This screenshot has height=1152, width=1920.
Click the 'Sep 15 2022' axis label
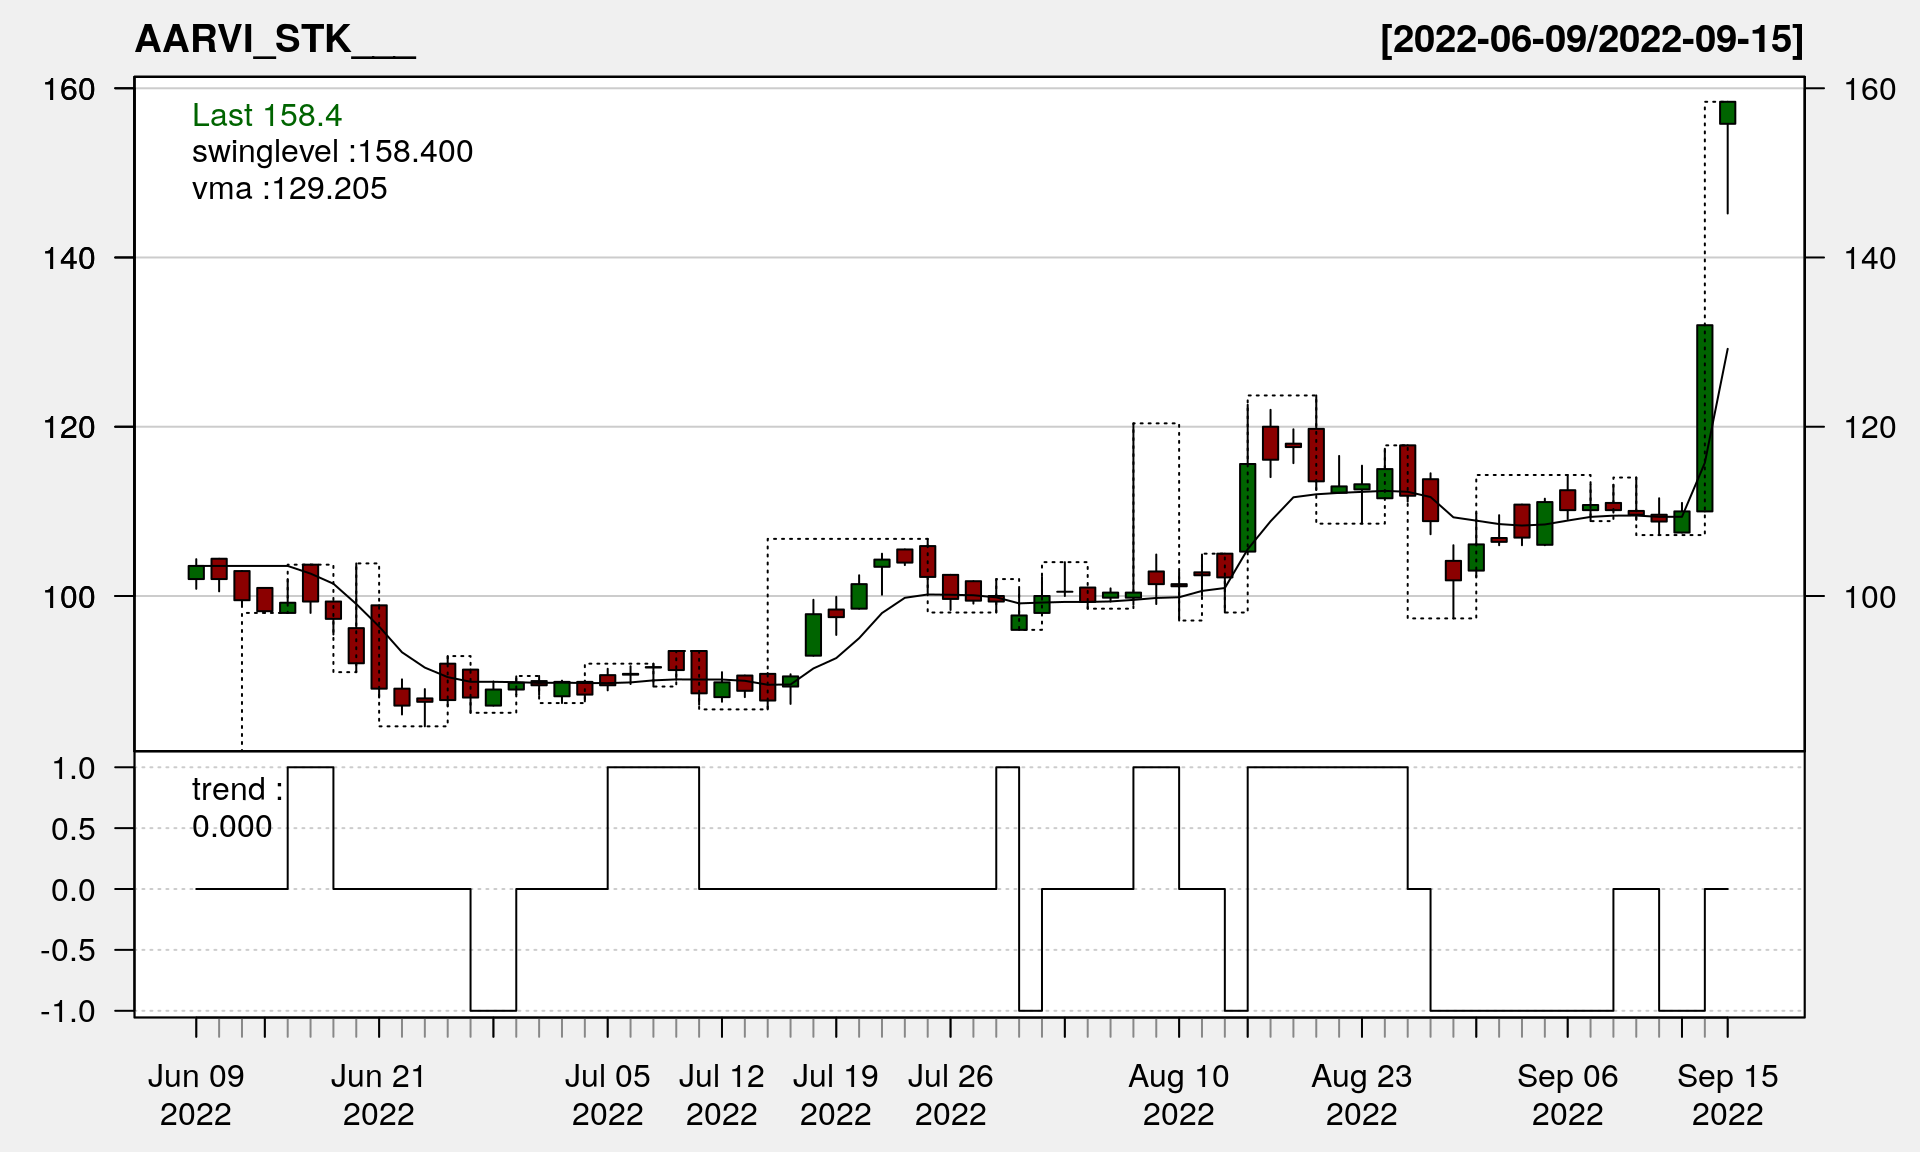point(1727,1094)
